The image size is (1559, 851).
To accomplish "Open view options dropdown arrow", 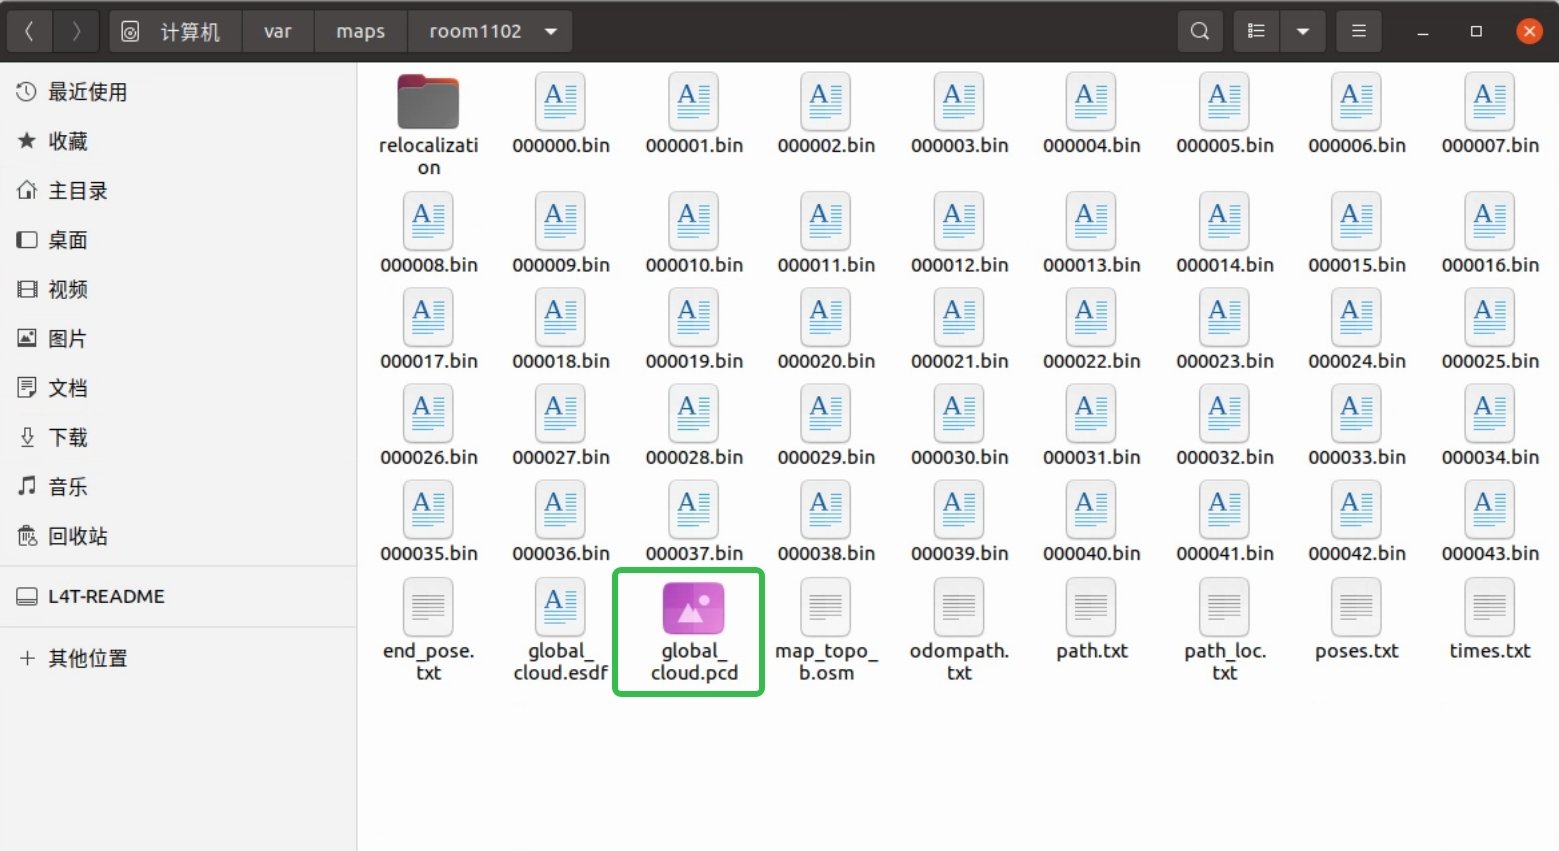I will [1303, 31].
